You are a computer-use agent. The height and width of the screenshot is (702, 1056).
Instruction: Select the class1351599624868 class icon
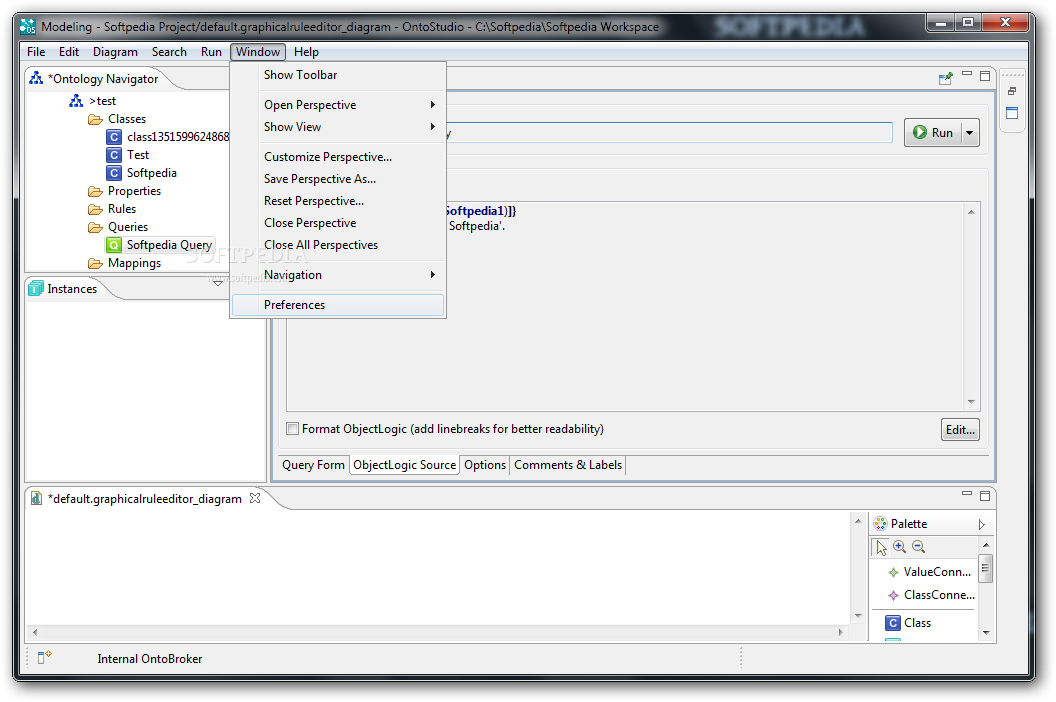tap(114, 137)
